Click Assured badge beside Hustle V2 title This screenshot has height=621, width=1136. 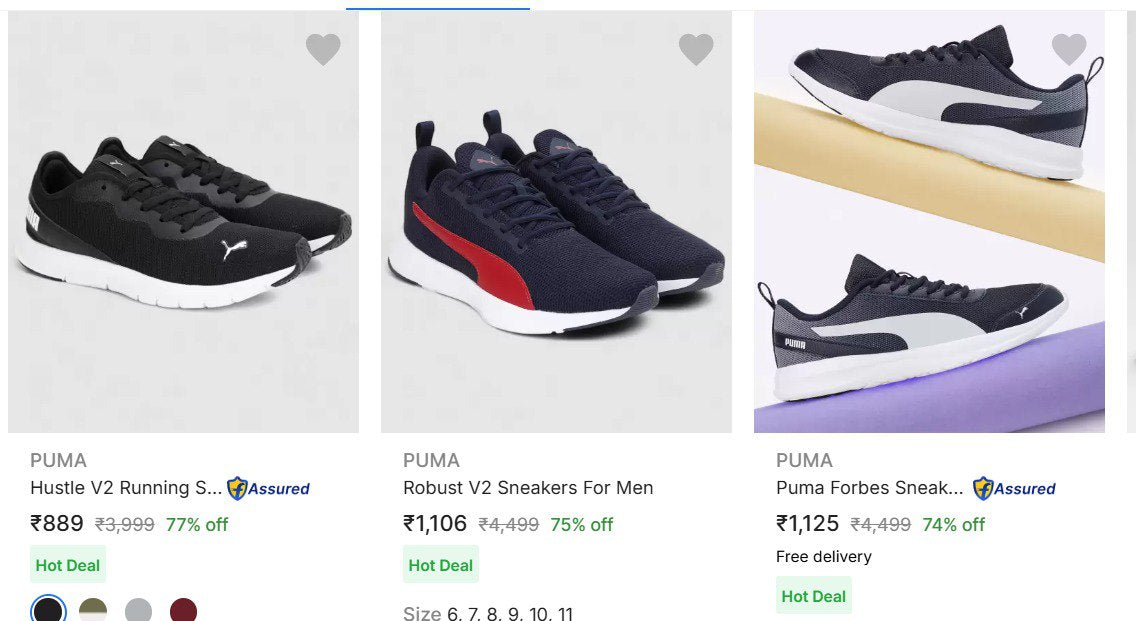click(268, 489)
